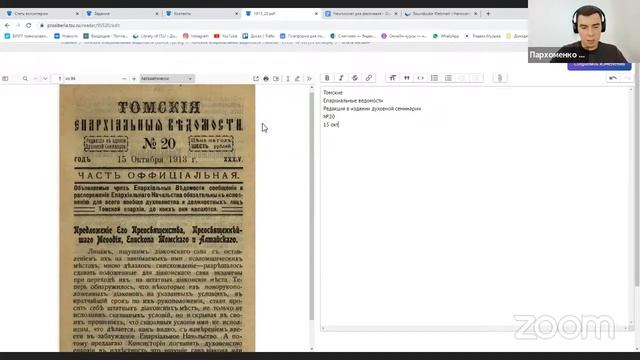The width and height of the screenshot is (640, 360).
Task: Click the attachment paperclip icon
Action: pyautogui.click(x=500, y=78)
